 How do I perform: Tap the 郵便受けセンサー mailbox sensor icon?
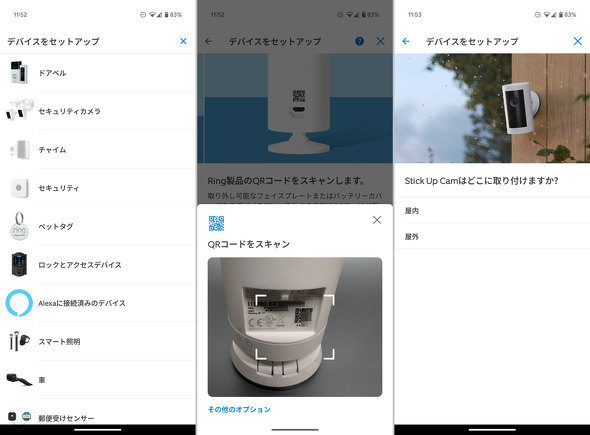tap(19, 416)
